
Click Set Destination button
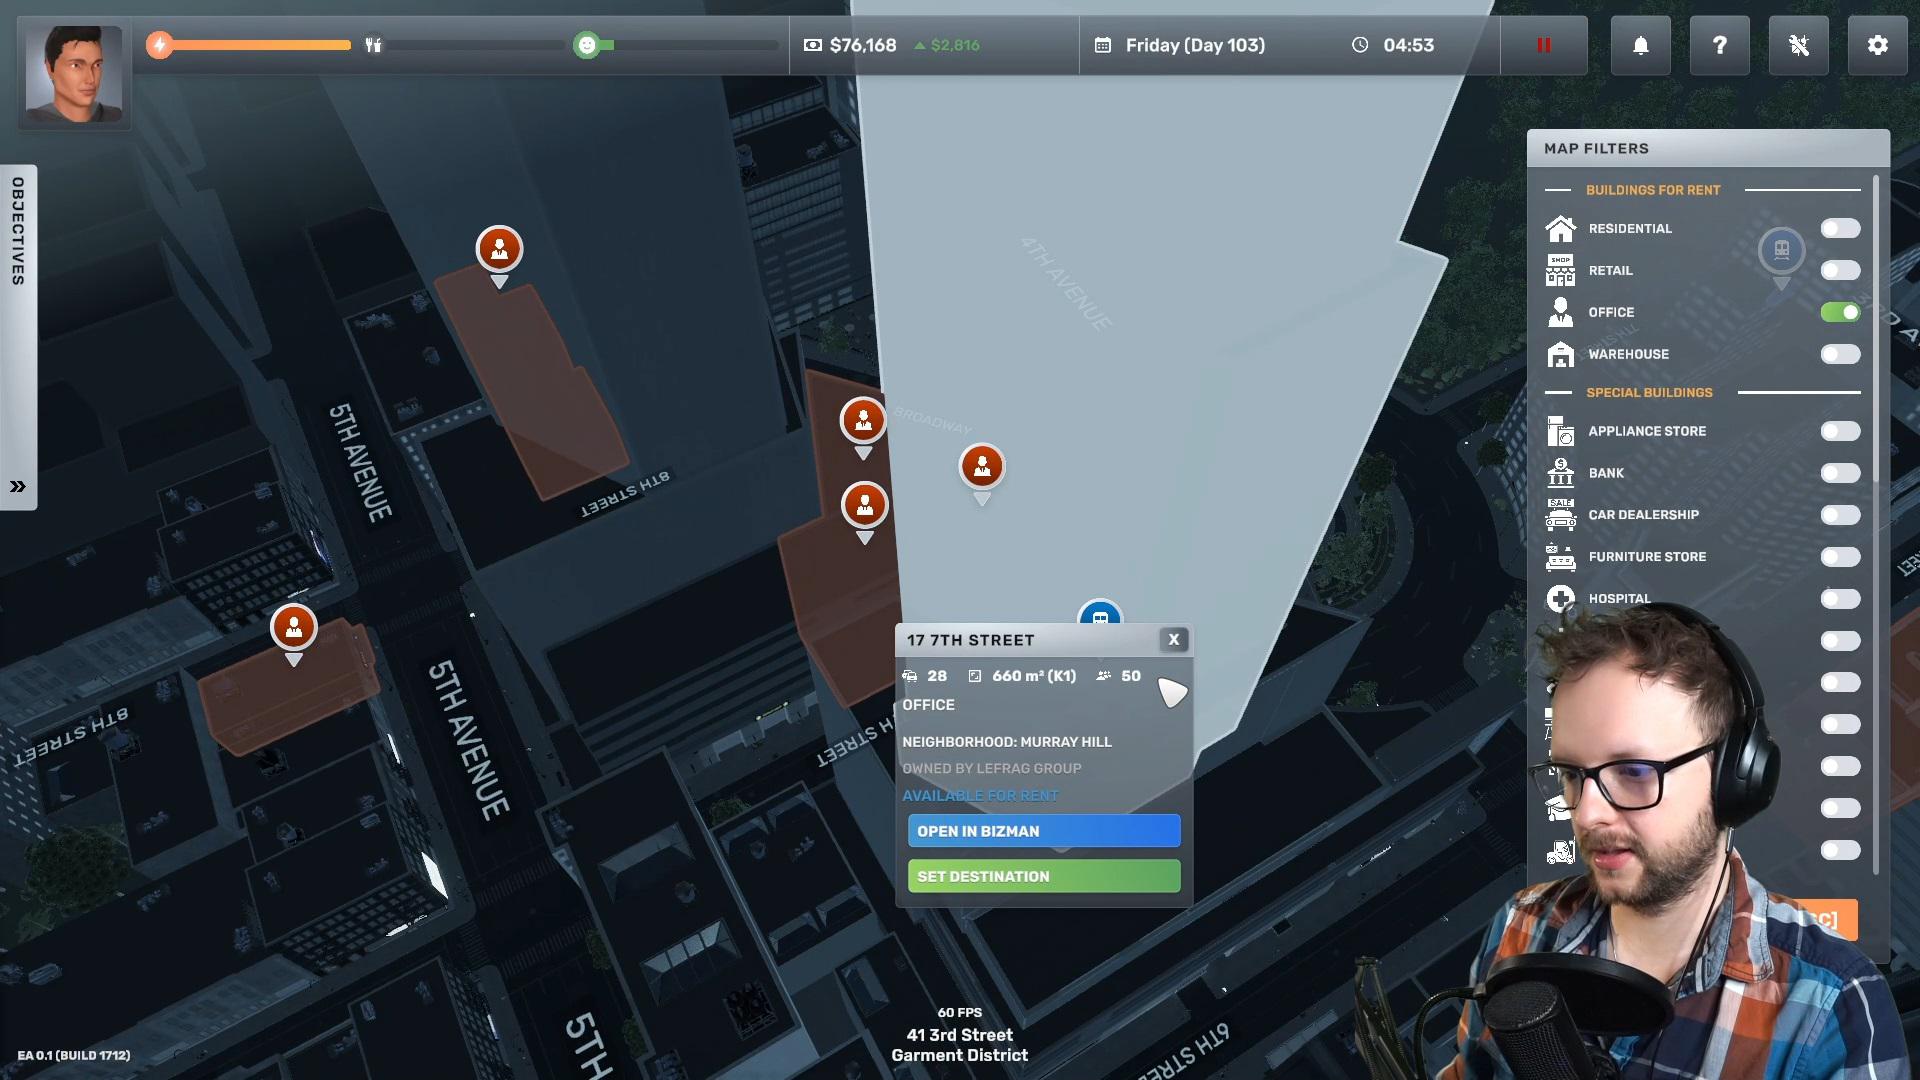[x=1044, y=876]
